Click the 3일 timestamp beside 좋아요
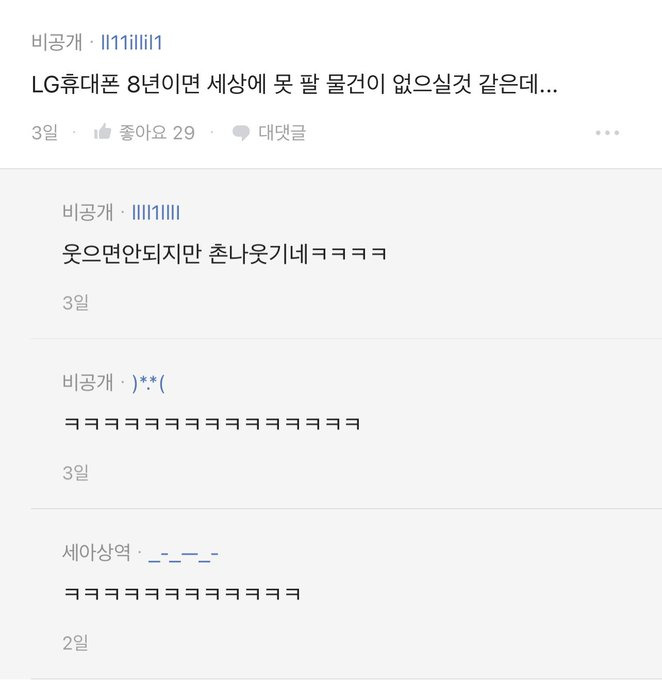Image resolution: width=662 pixels, height=680 pixels. (44, 133)
